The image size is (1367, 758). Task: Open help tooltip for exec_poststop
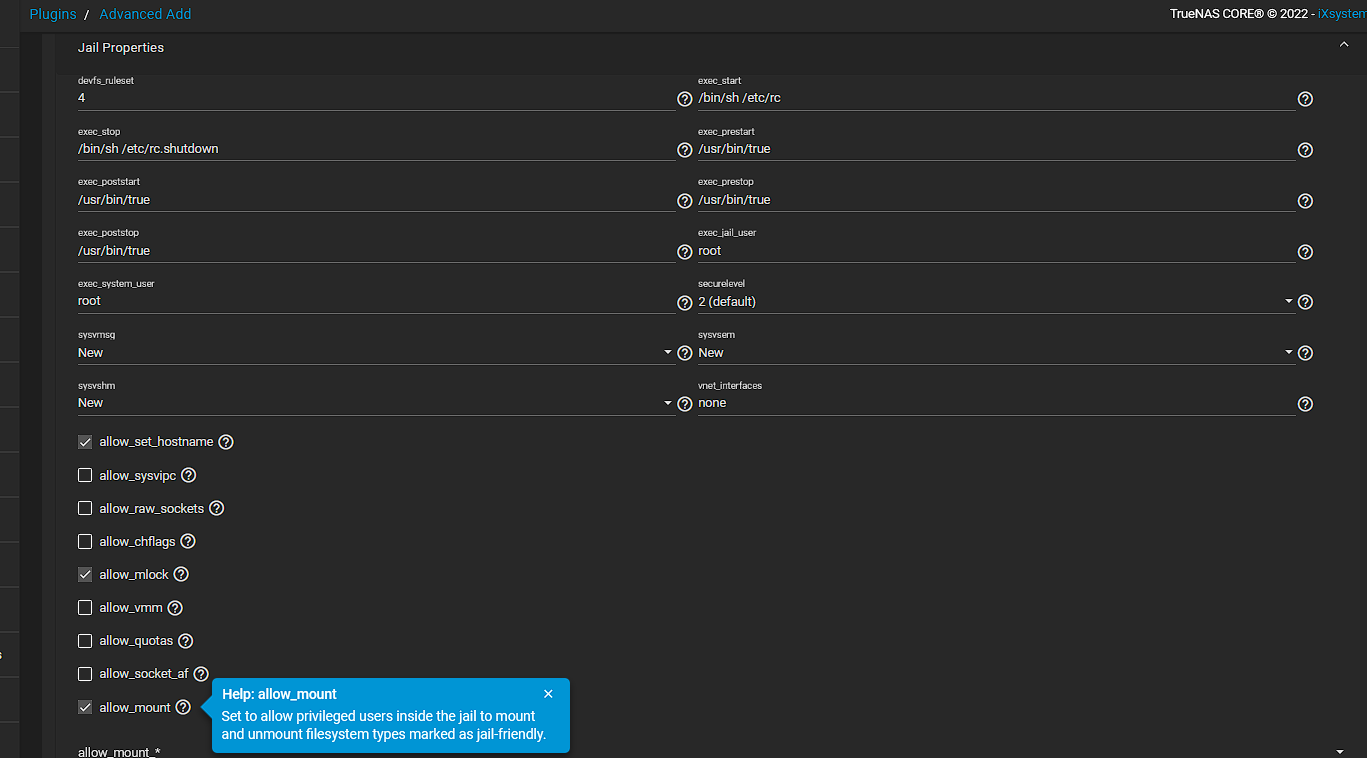tap(685, 252)
